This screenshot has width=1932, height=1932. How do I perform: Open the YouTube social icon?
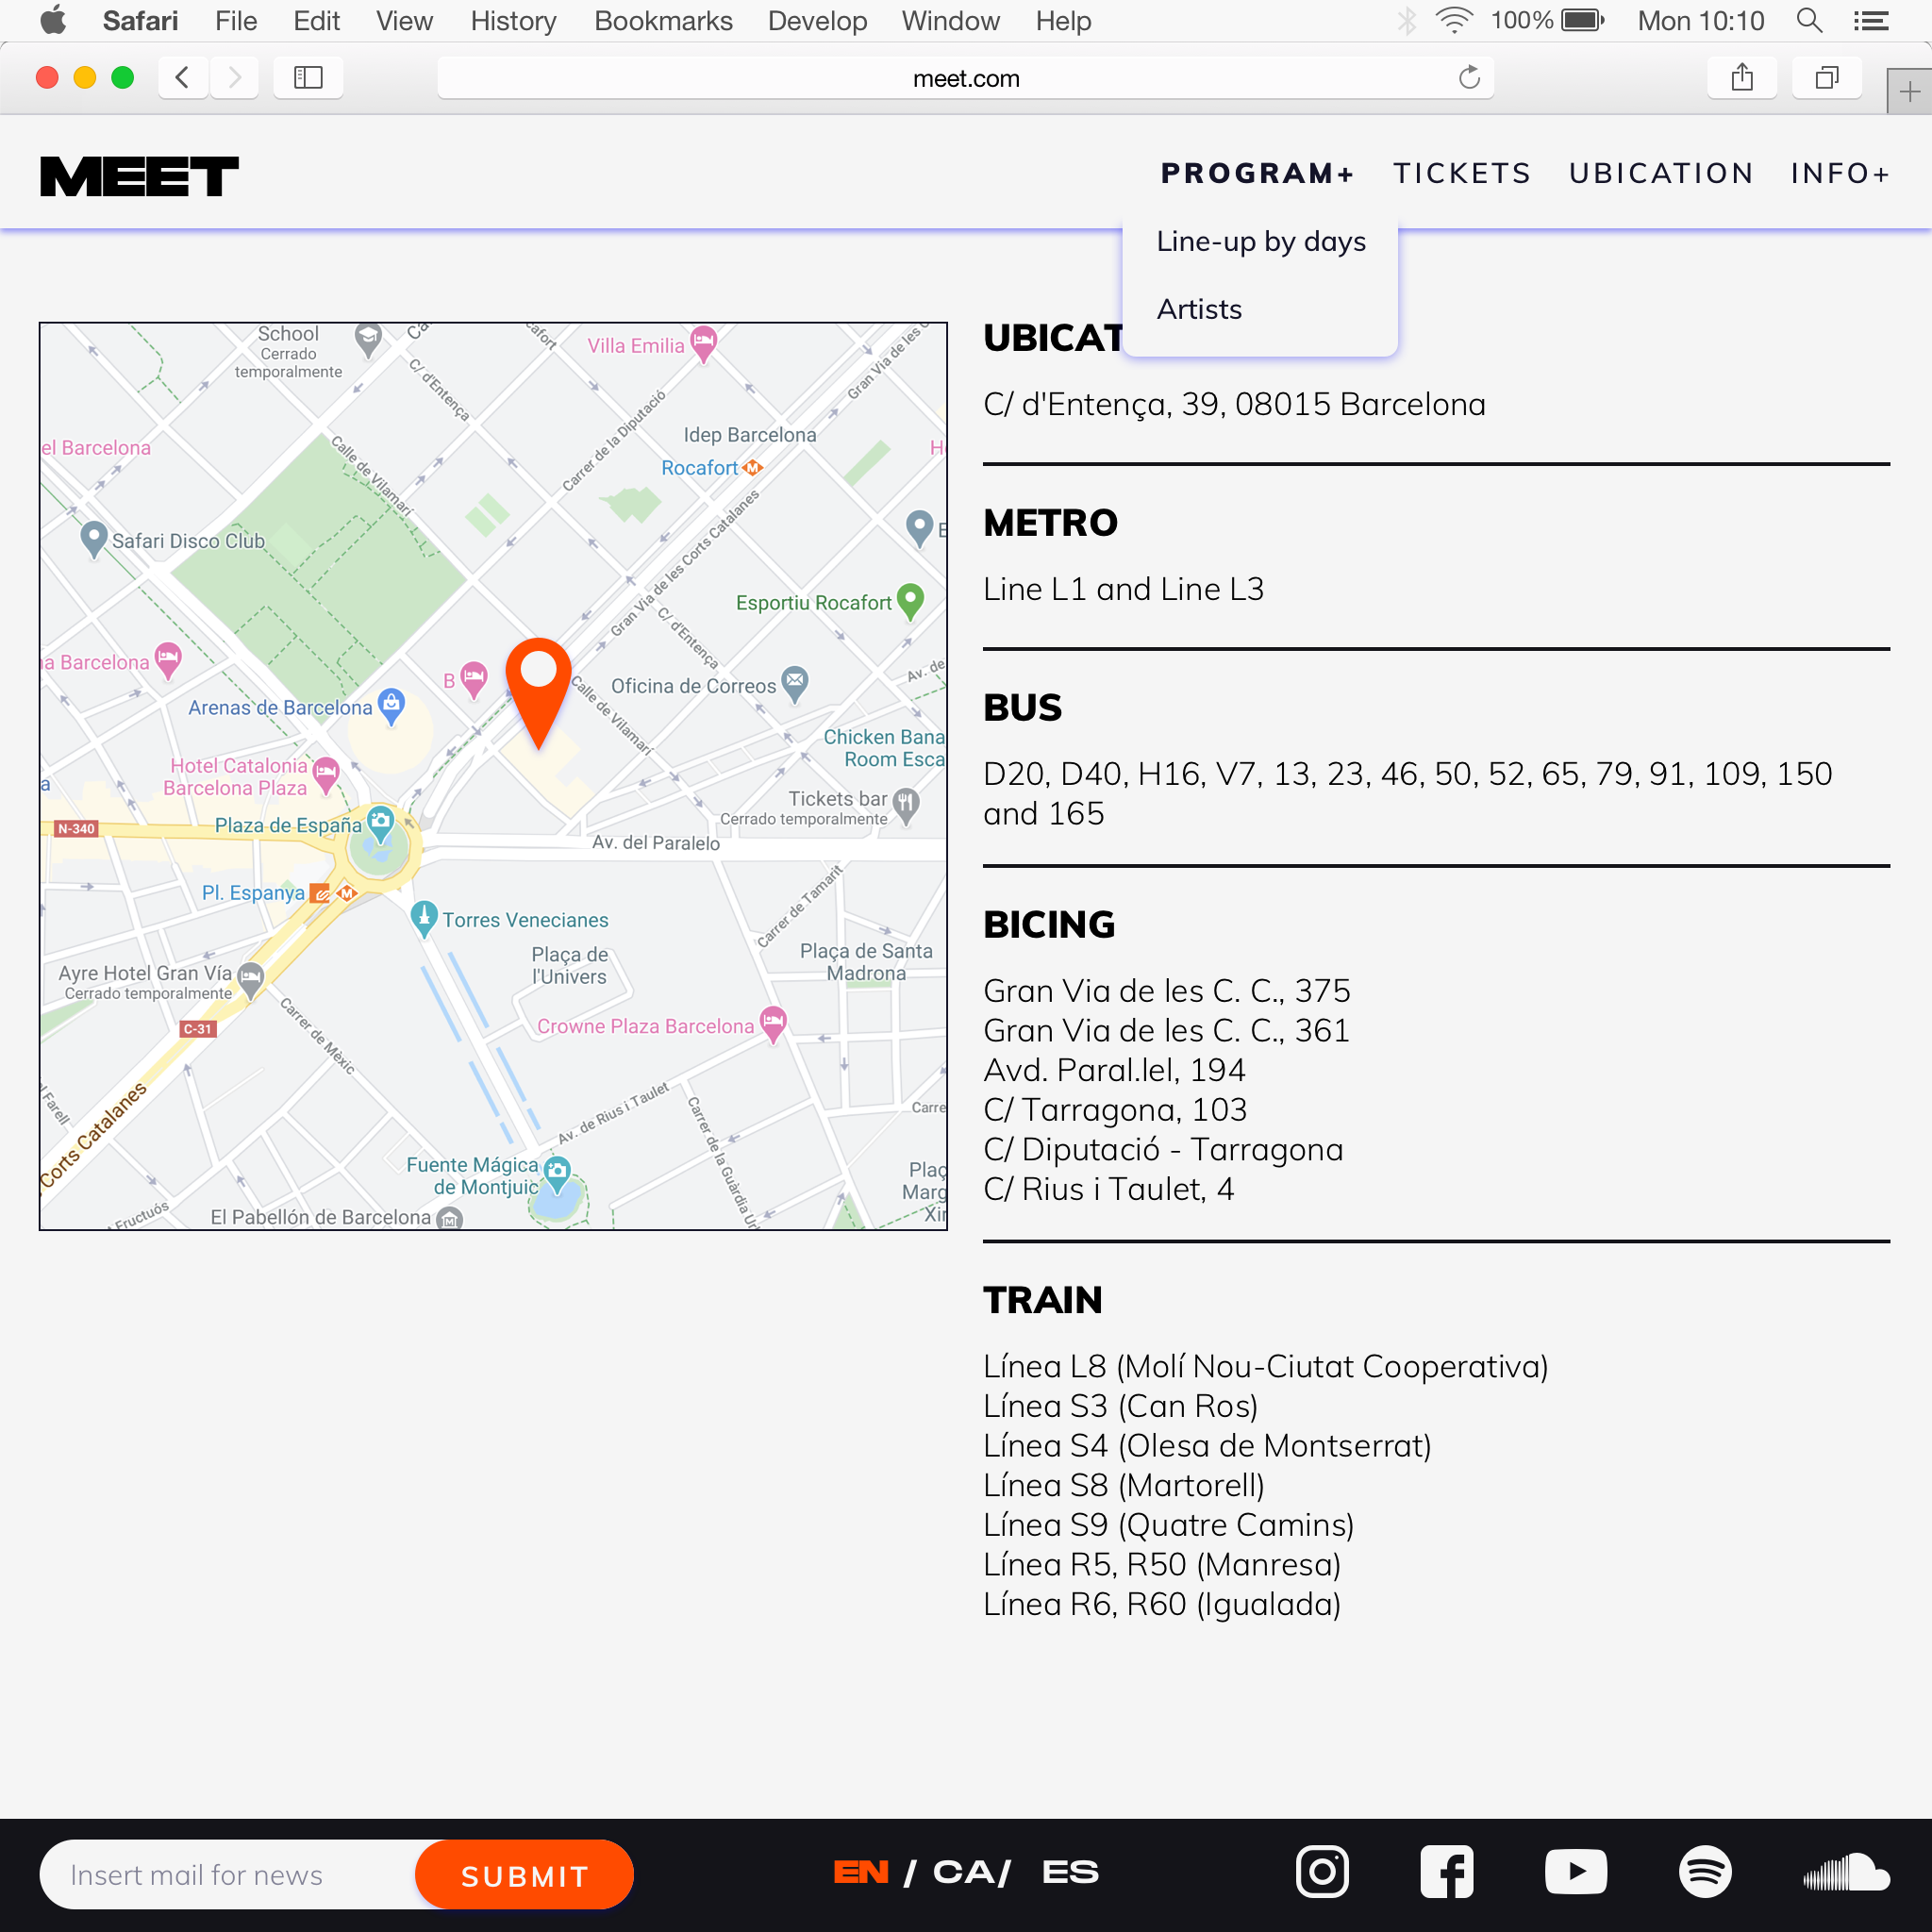coord(1575,1872)
